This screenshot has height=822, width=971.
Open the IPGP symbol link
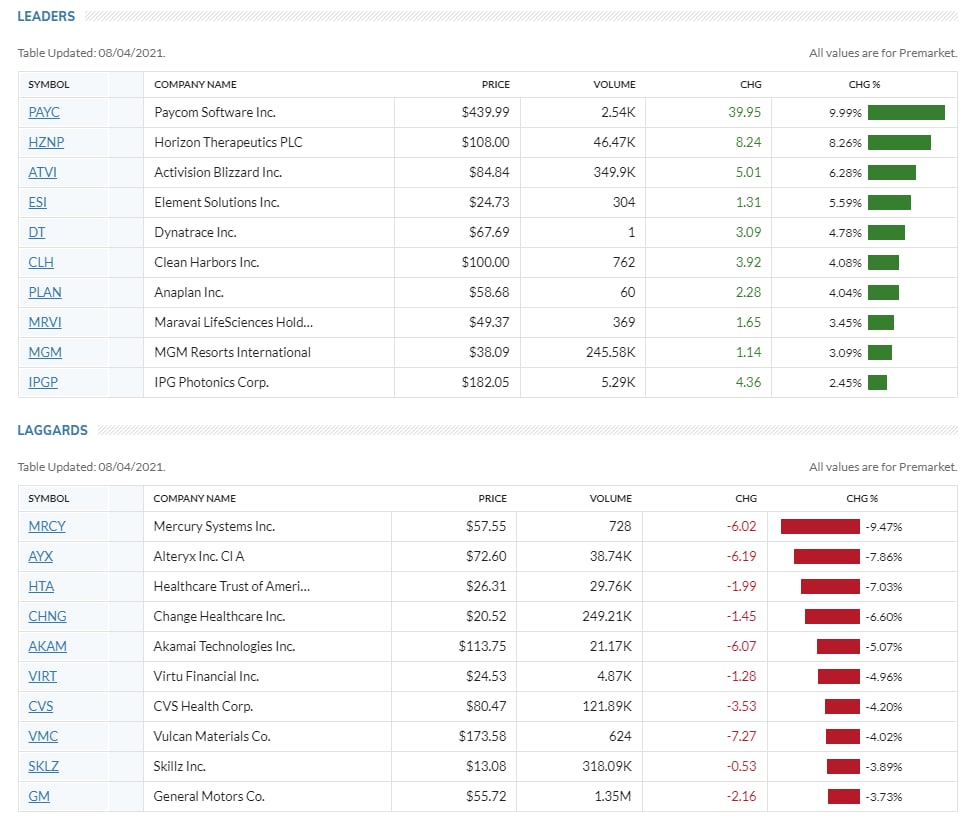coord(43,382)
